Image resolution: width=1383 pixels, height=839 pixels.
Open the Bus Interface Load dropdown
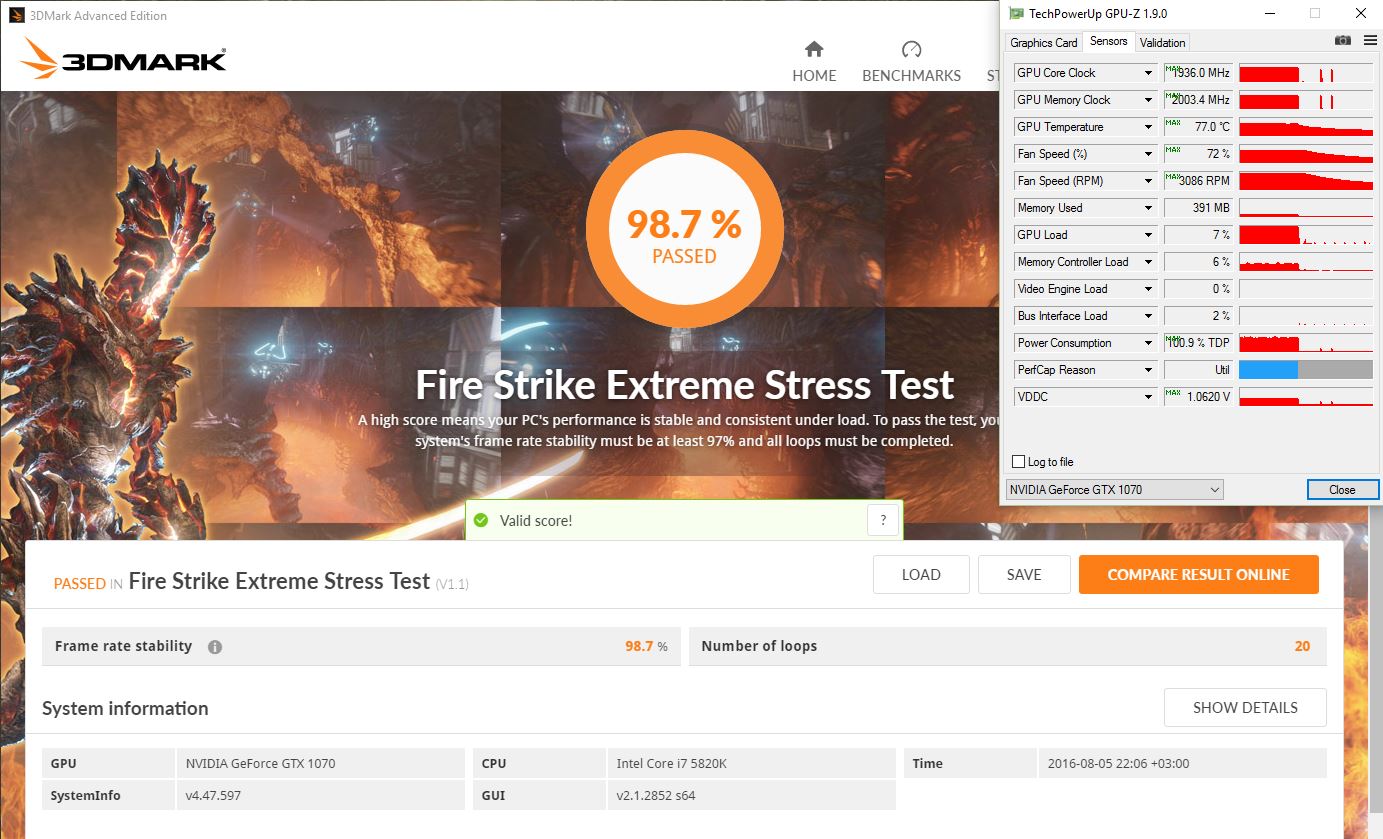[1148, 316]
